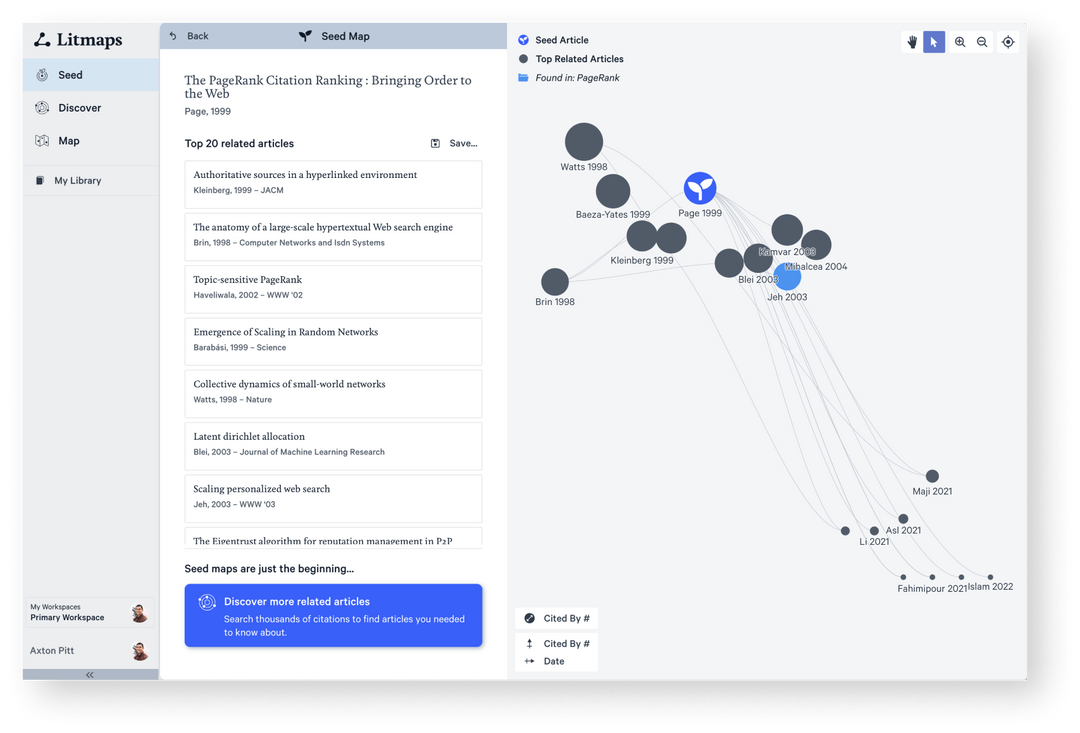
Task: Zoom in on the citation map
Action: [x=959, y=42]
